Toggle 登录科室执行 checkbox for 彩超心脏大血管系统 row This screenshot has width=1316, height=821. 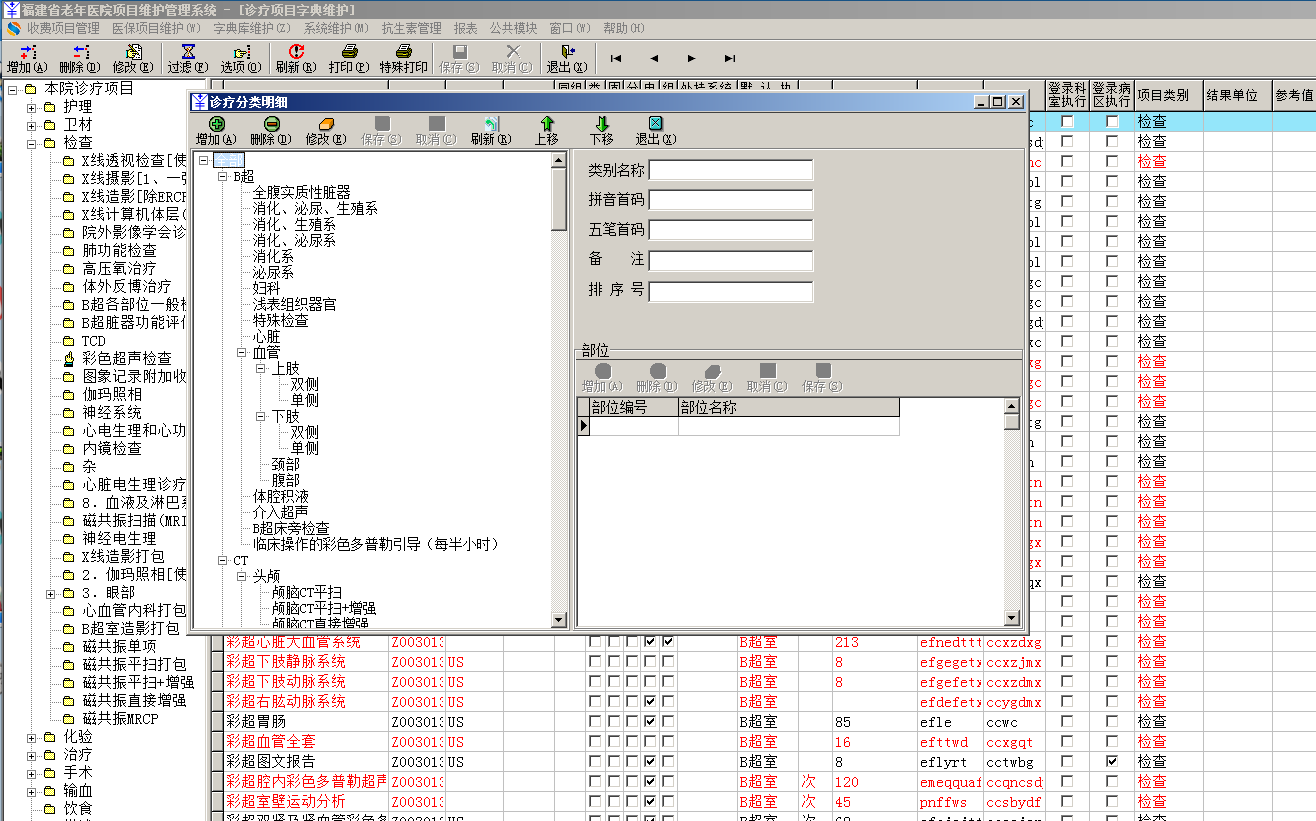(1067, 641)
